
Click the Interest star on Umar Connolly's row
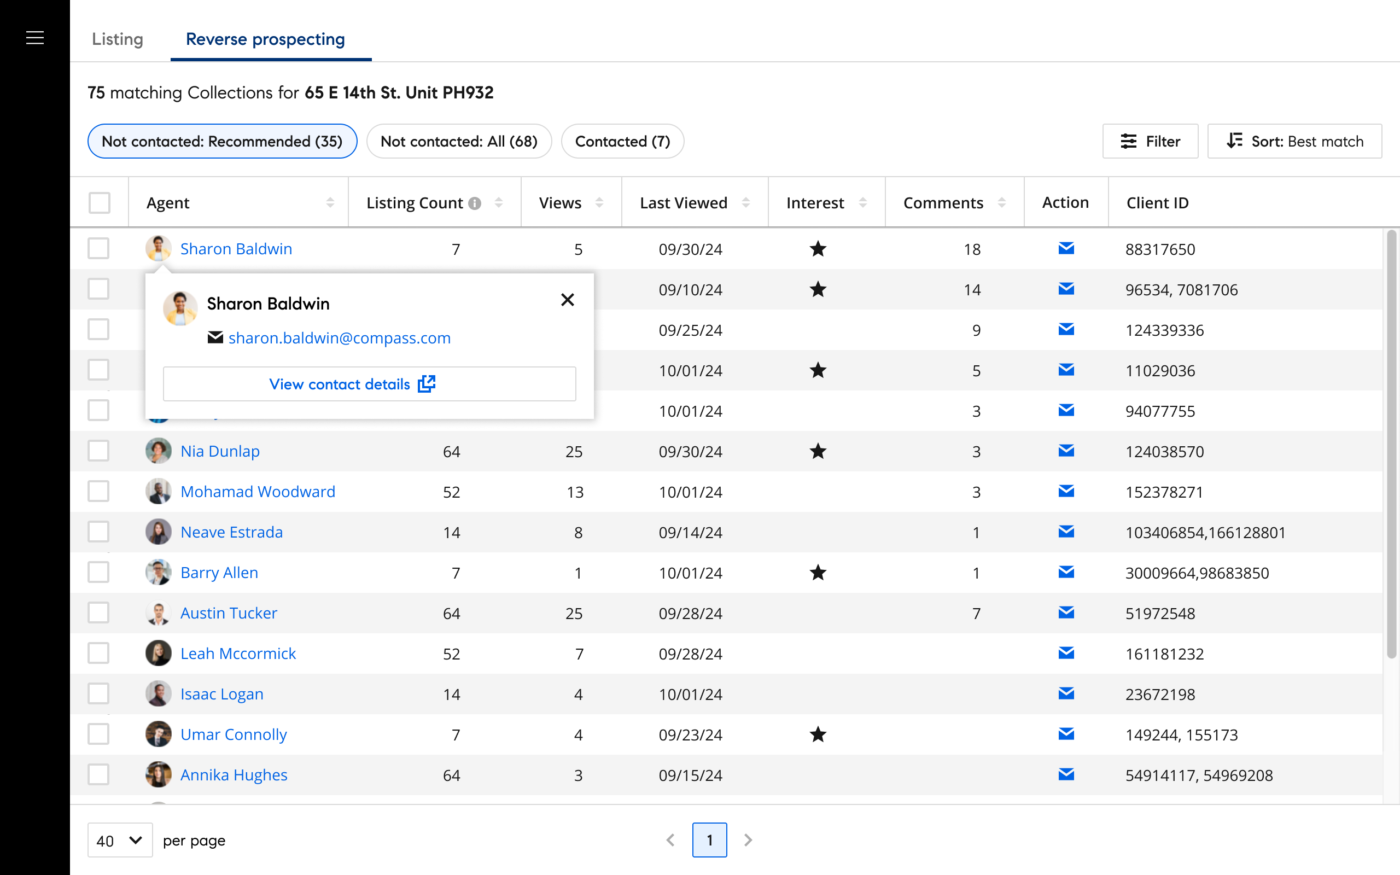818,733
